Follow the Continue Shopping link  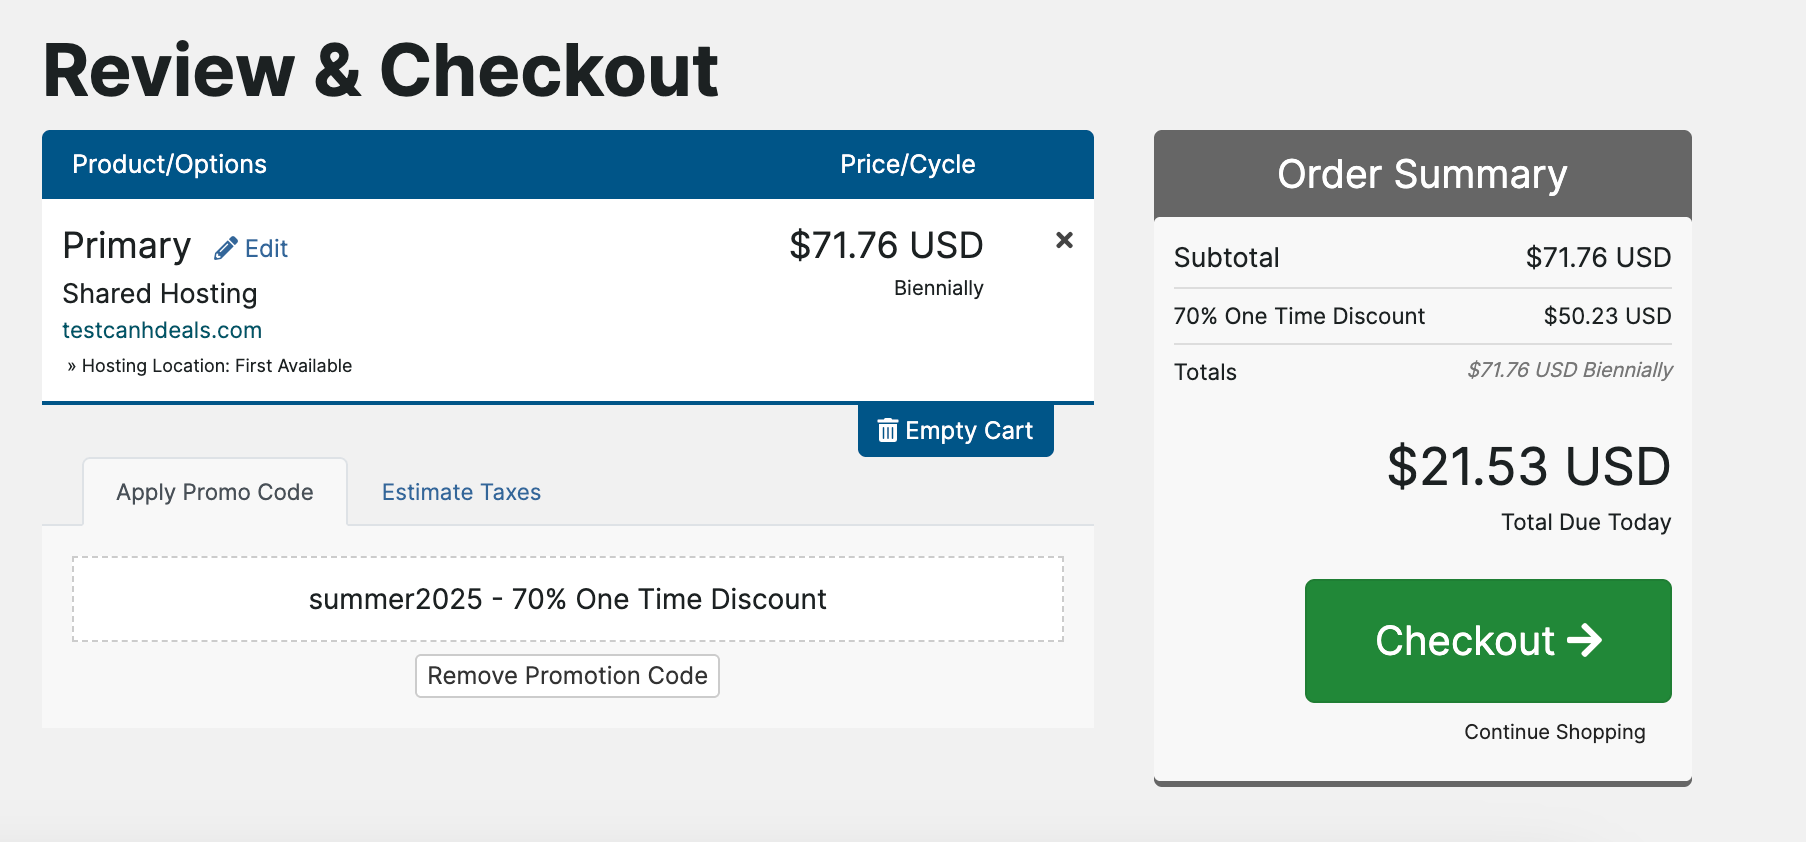[x=1554, y=732]
